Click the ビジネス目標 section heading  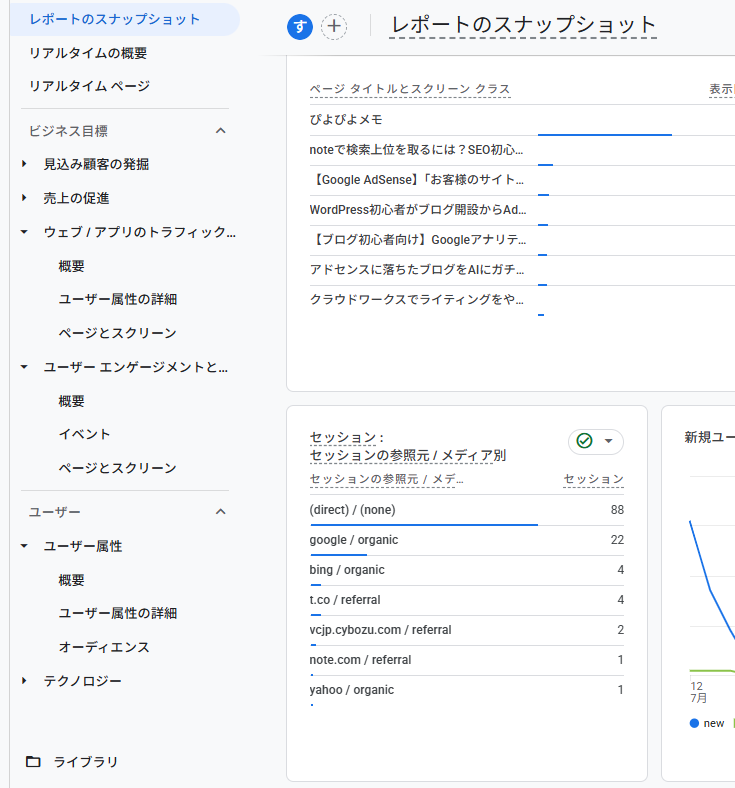68,131
